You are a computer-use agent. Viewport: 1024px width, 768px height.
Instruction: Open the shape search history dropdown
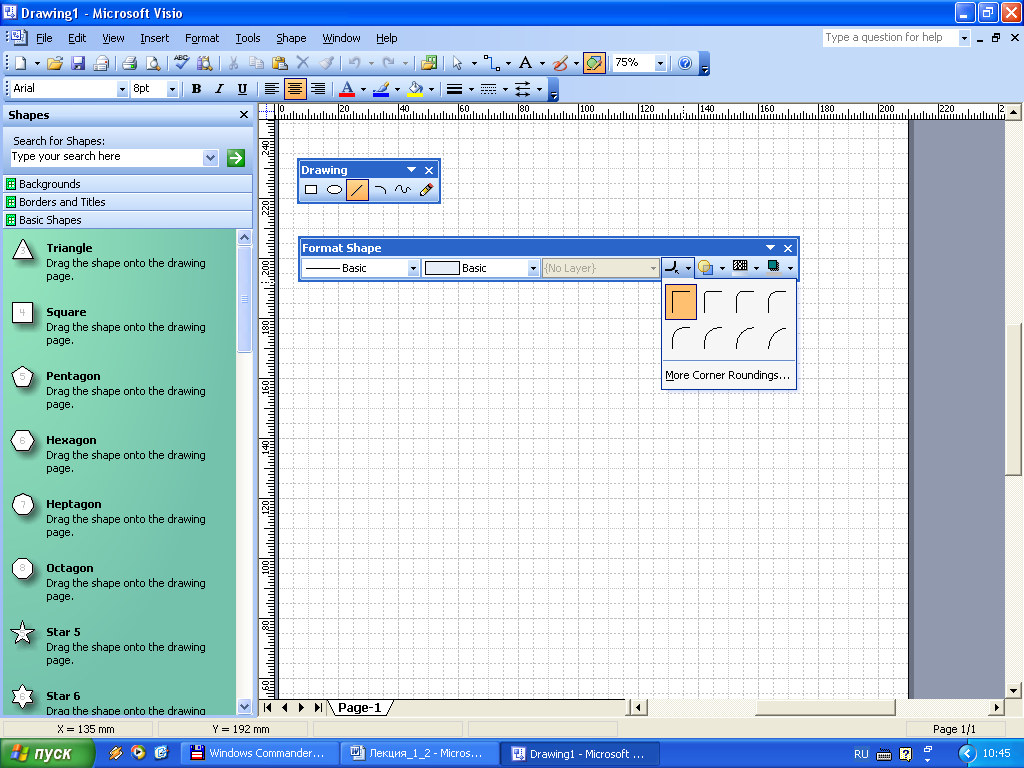pos(210,157)
